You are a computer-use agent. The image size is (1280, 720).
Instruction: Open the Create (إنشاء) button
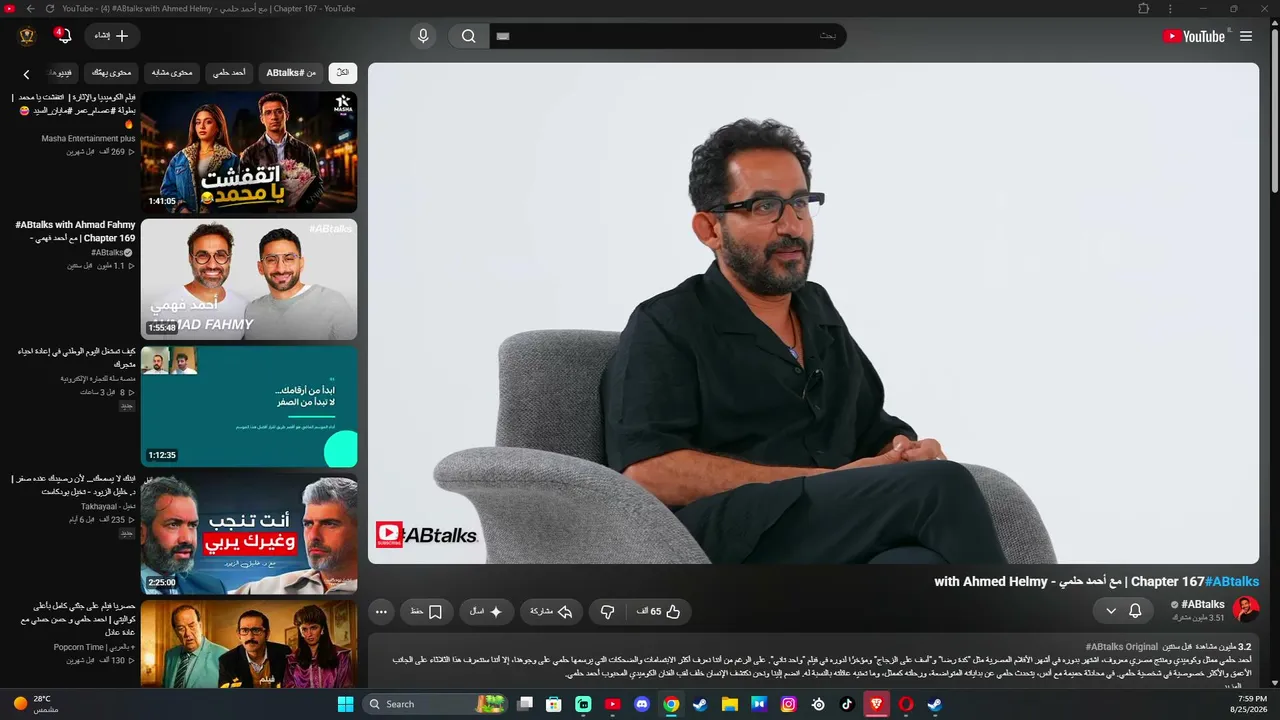click(x=112, y=36)
